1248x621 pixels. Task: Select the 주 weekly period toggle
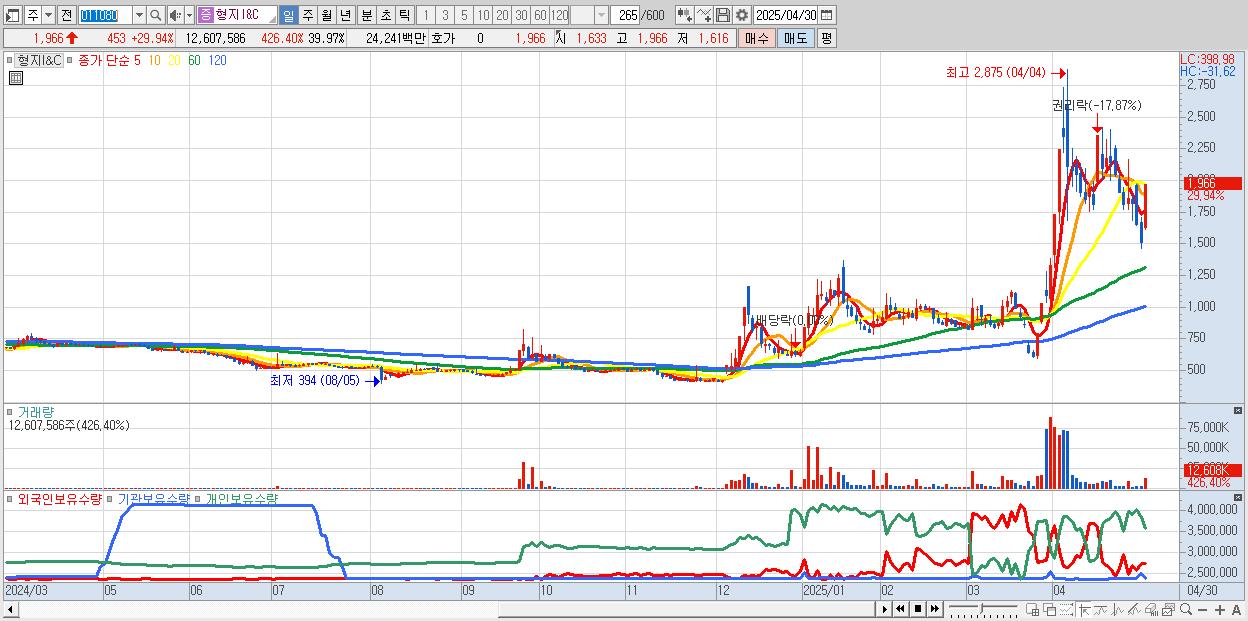coord(308,15)
